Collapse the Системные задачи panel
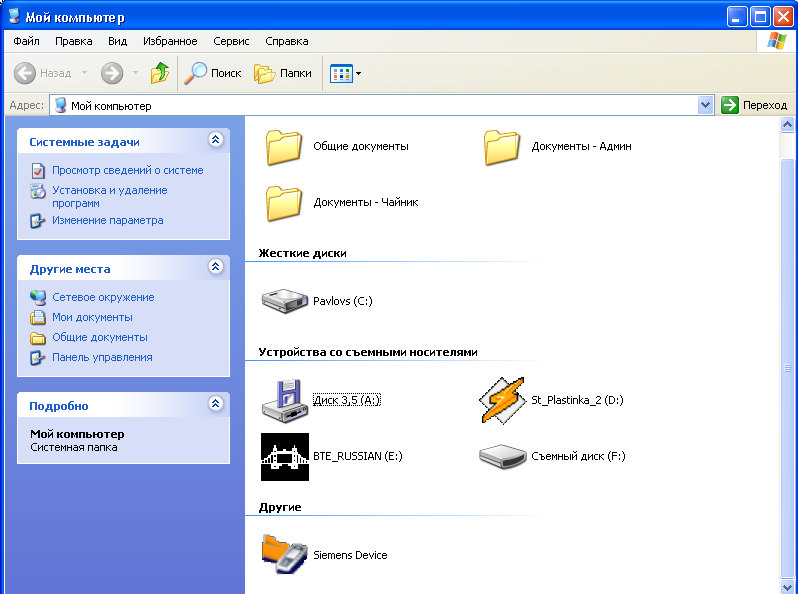The image size is (798, 594). pos(216,139)
